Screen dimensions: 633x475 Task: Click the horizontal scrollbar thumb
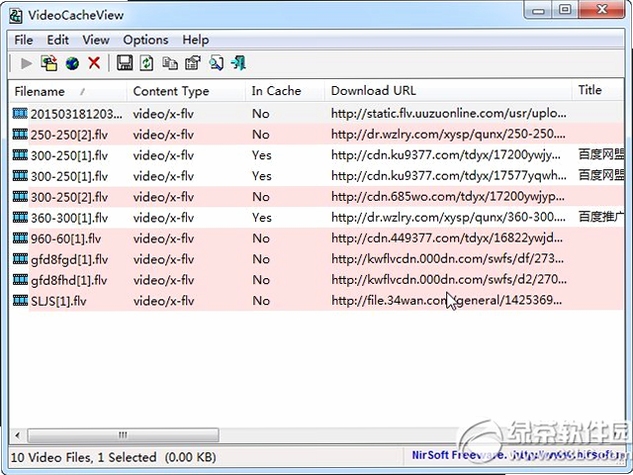(x=123, y=435)
